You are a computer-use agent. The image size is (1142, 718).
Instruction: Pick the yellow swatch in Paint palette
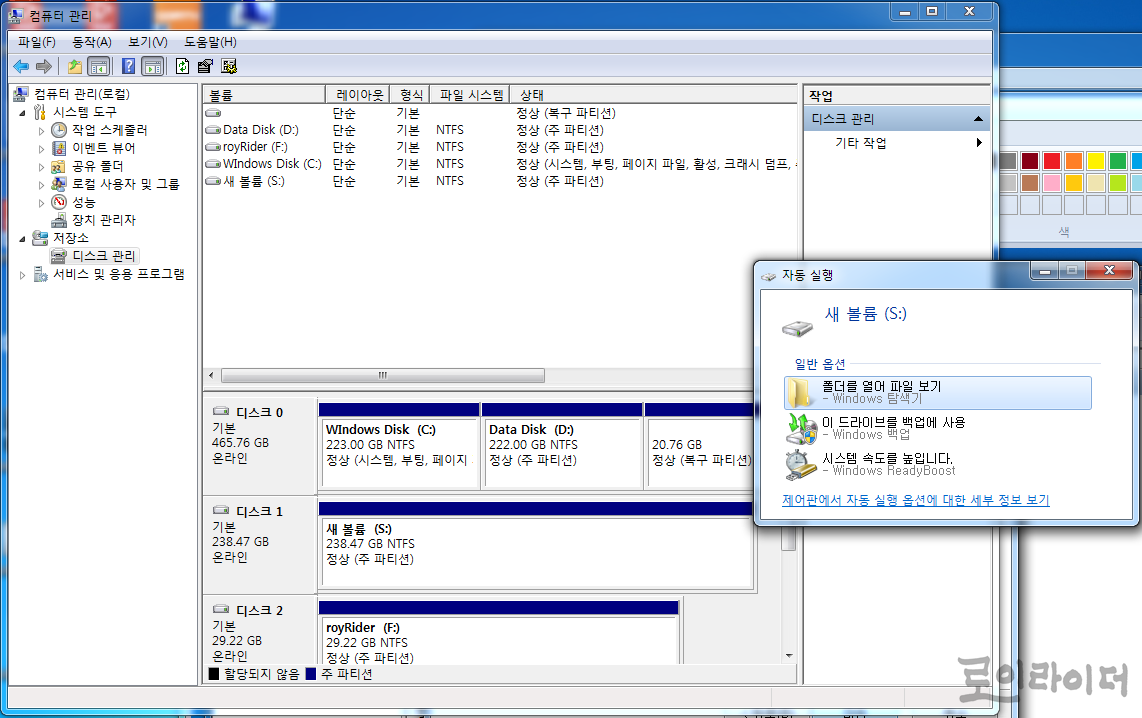1095,161
